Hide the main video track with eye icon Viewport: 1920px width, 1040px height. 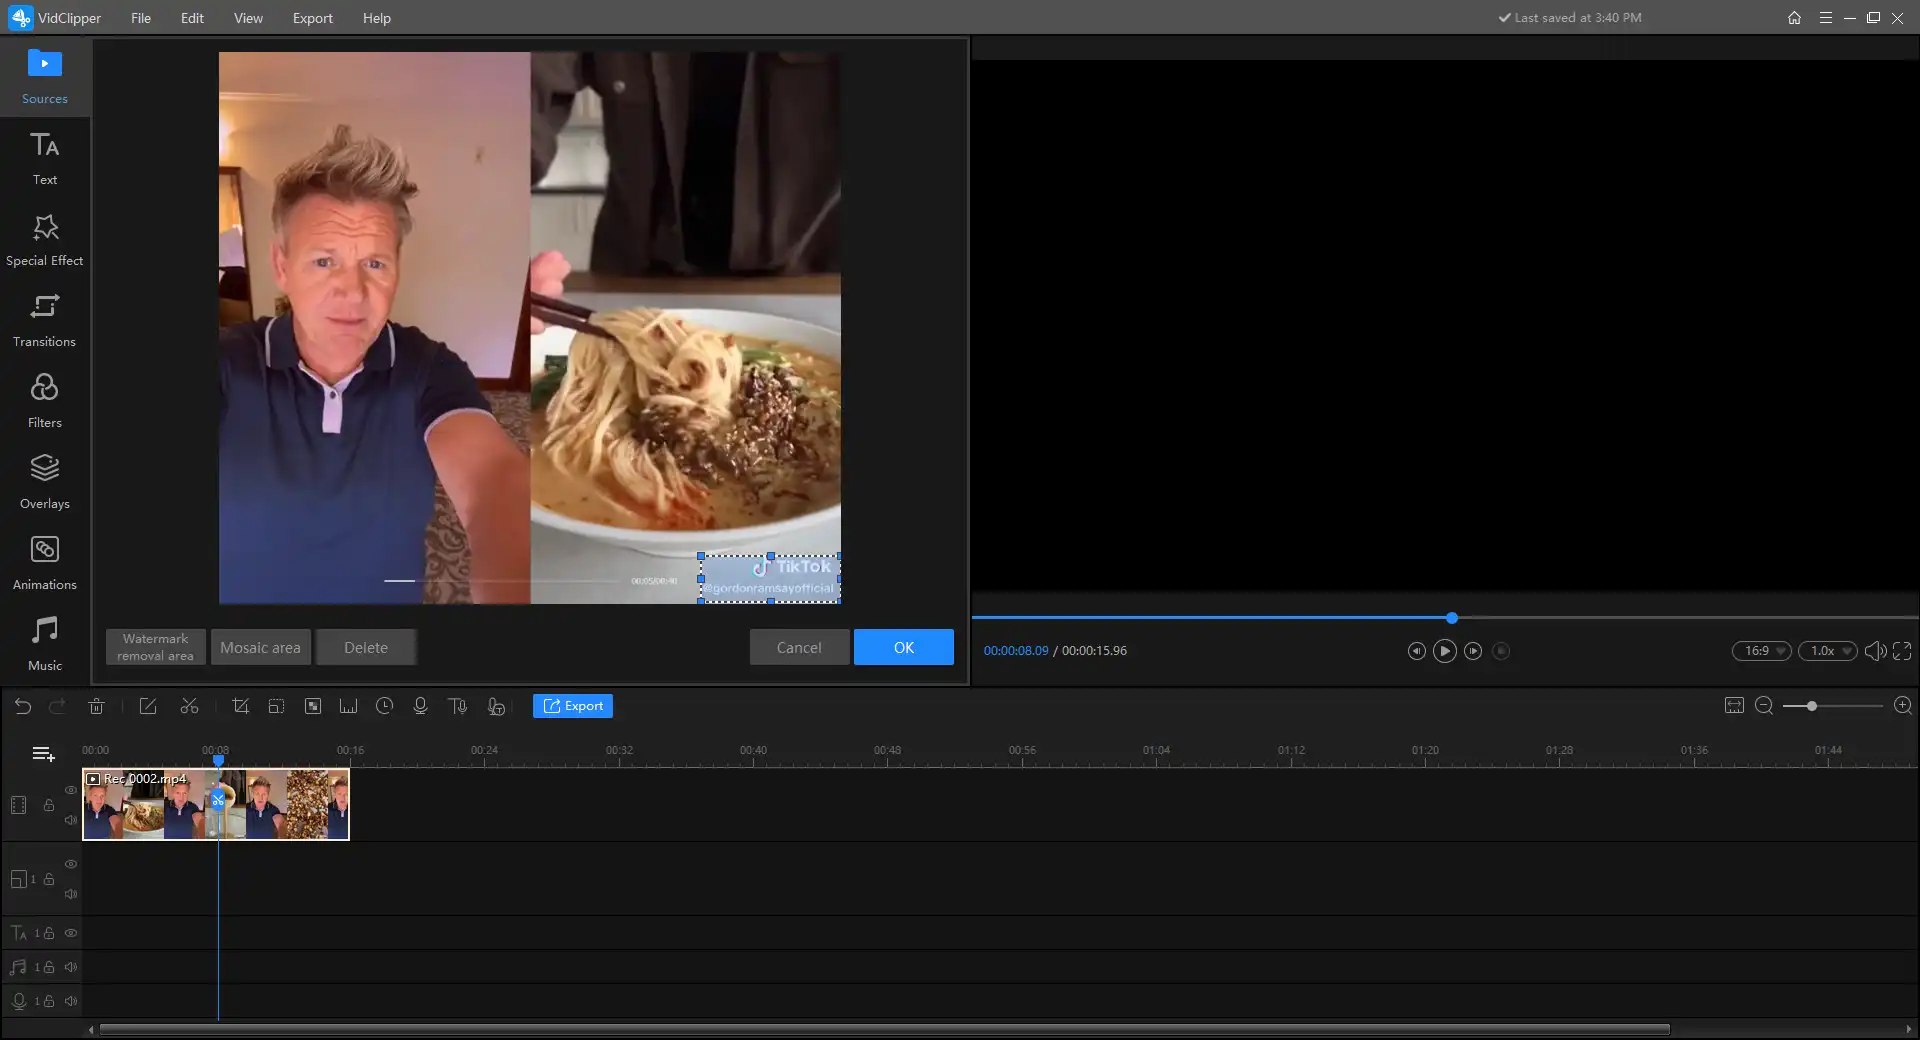pos(71,790)
